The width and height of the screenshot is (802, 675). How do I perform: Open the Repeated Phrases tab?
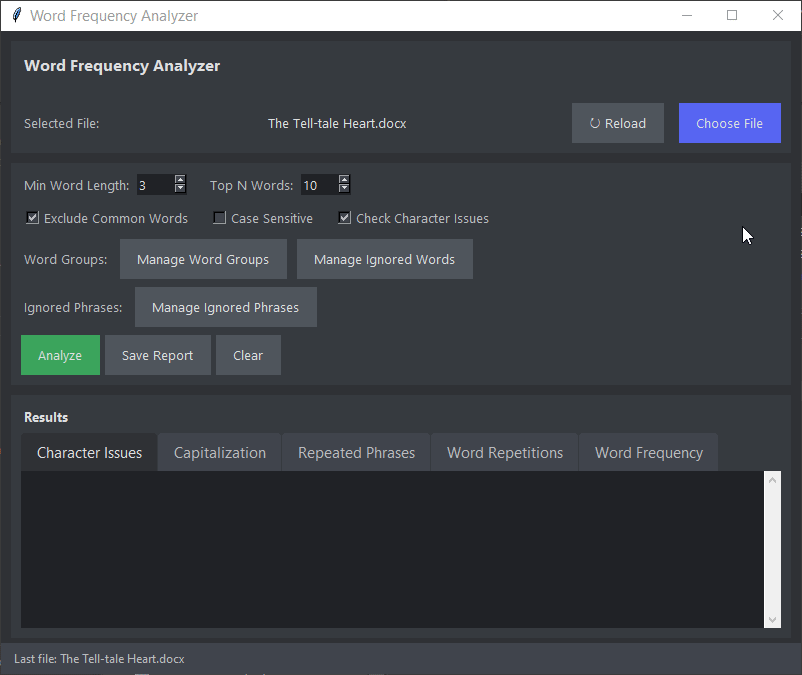tap(356, 453)
